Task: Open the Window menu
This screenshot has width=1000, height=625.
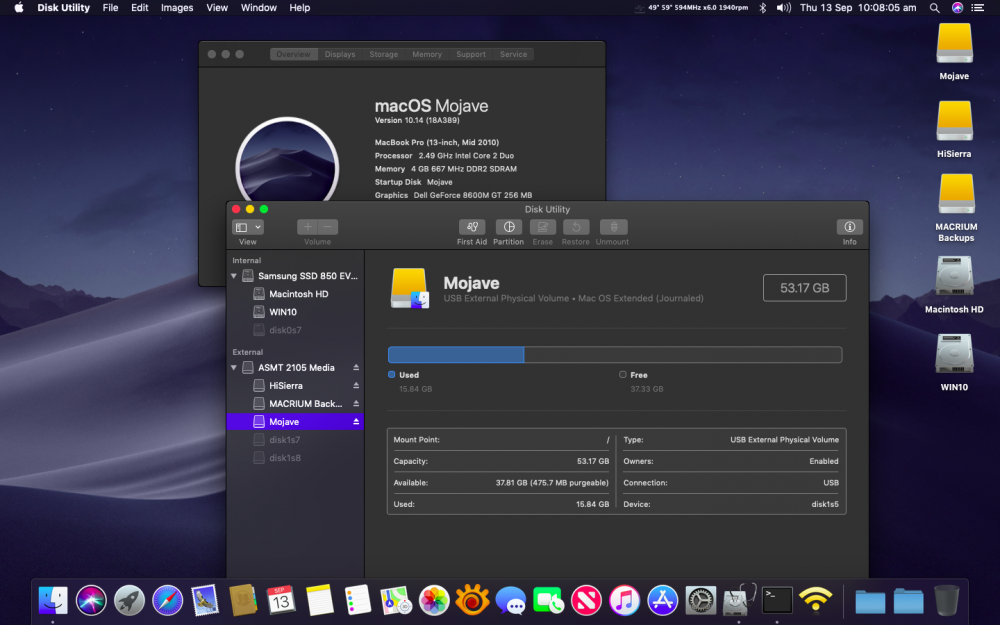Action: point(258,8)
